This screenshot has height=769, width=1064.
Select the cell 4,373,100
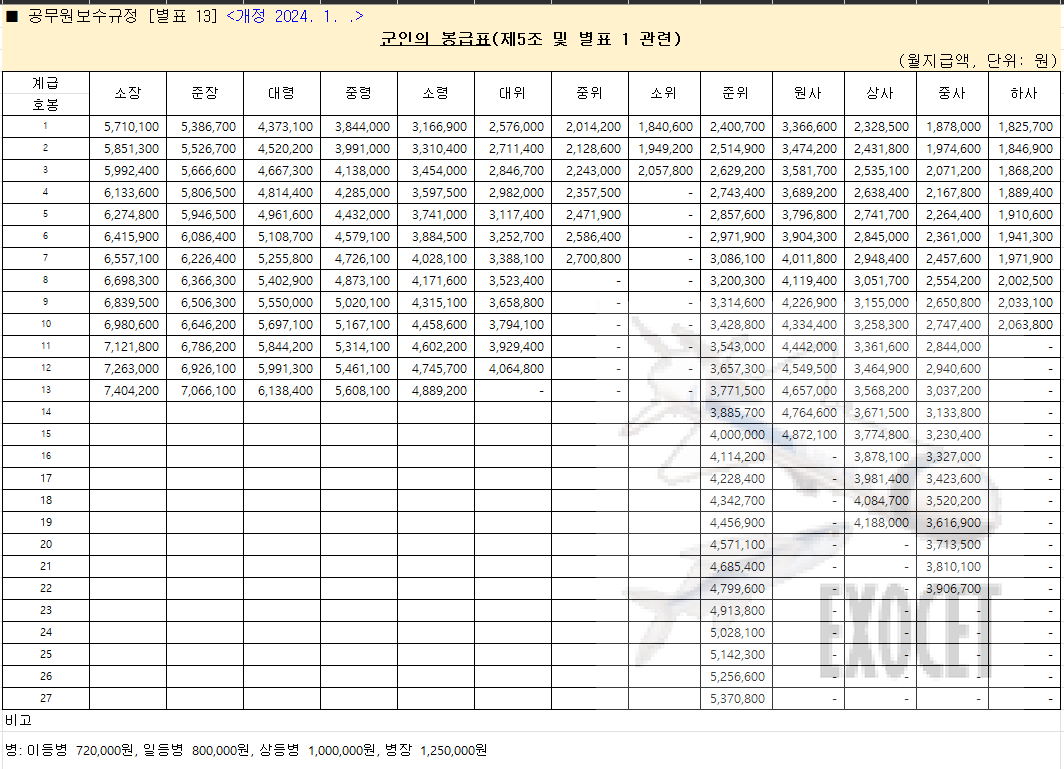click(282, 127)
